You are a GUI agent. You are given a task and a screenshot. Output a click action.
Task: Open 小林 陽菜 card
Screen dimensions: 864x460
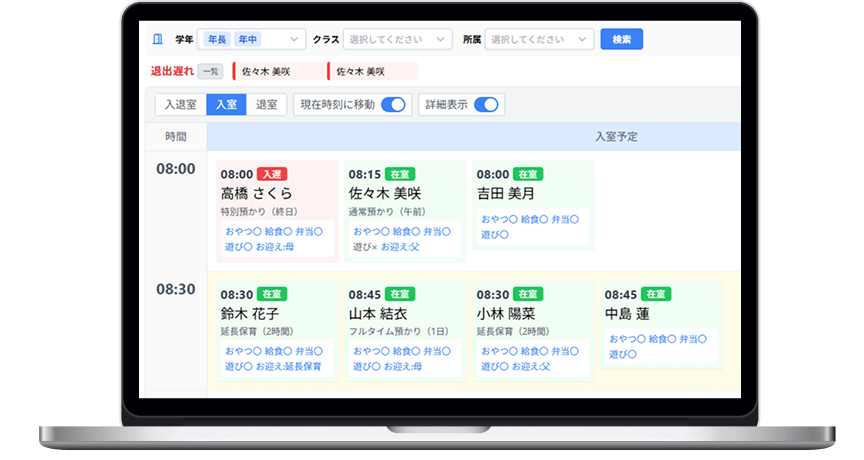533,331
